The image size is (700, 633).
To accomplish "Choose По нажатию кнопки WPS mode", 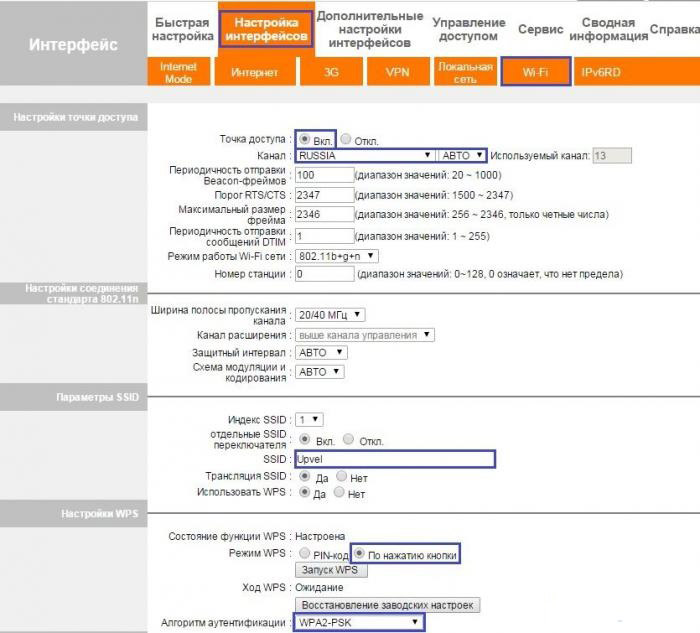I will [359, 553].
